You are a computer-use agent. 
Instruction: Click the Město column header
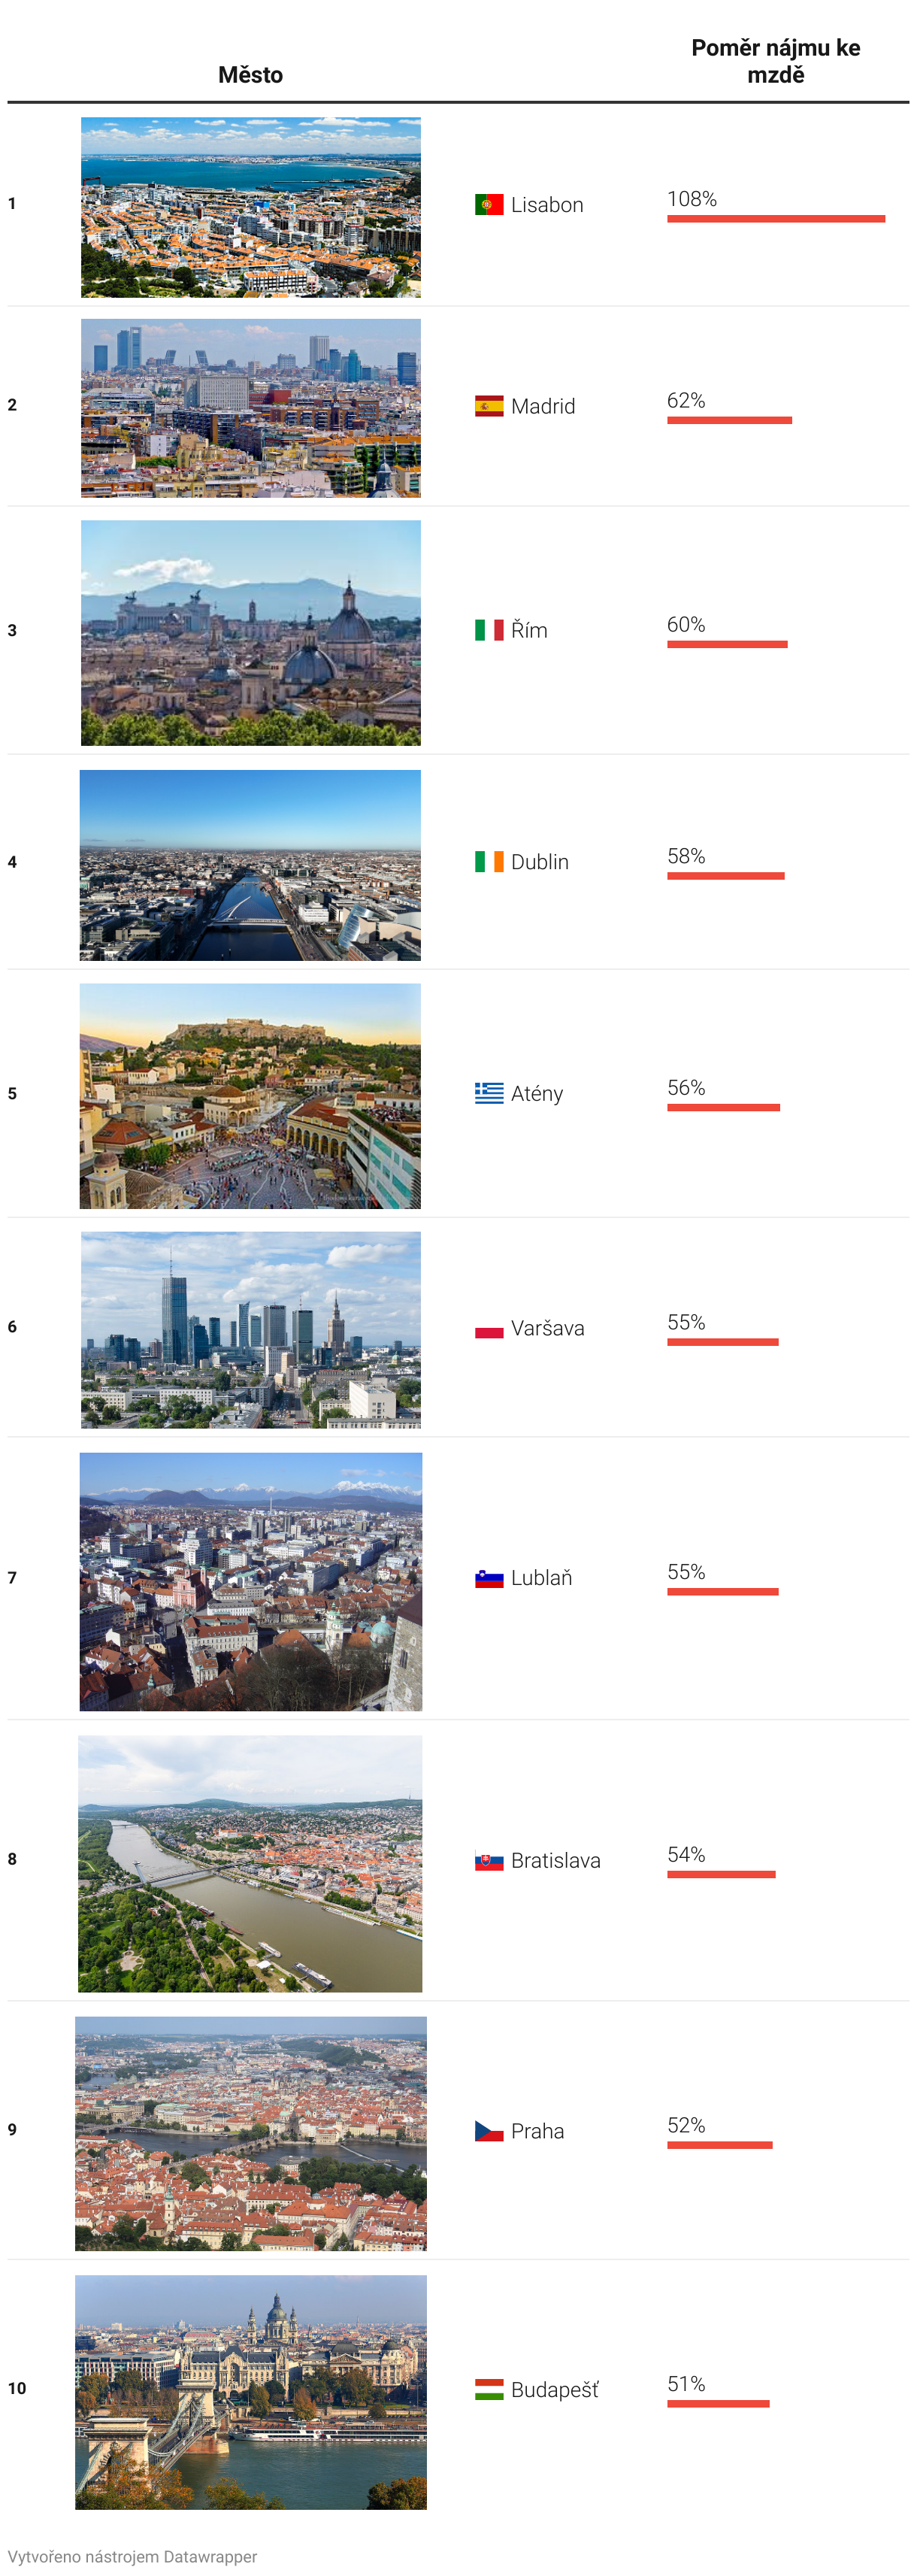(250, 75)
